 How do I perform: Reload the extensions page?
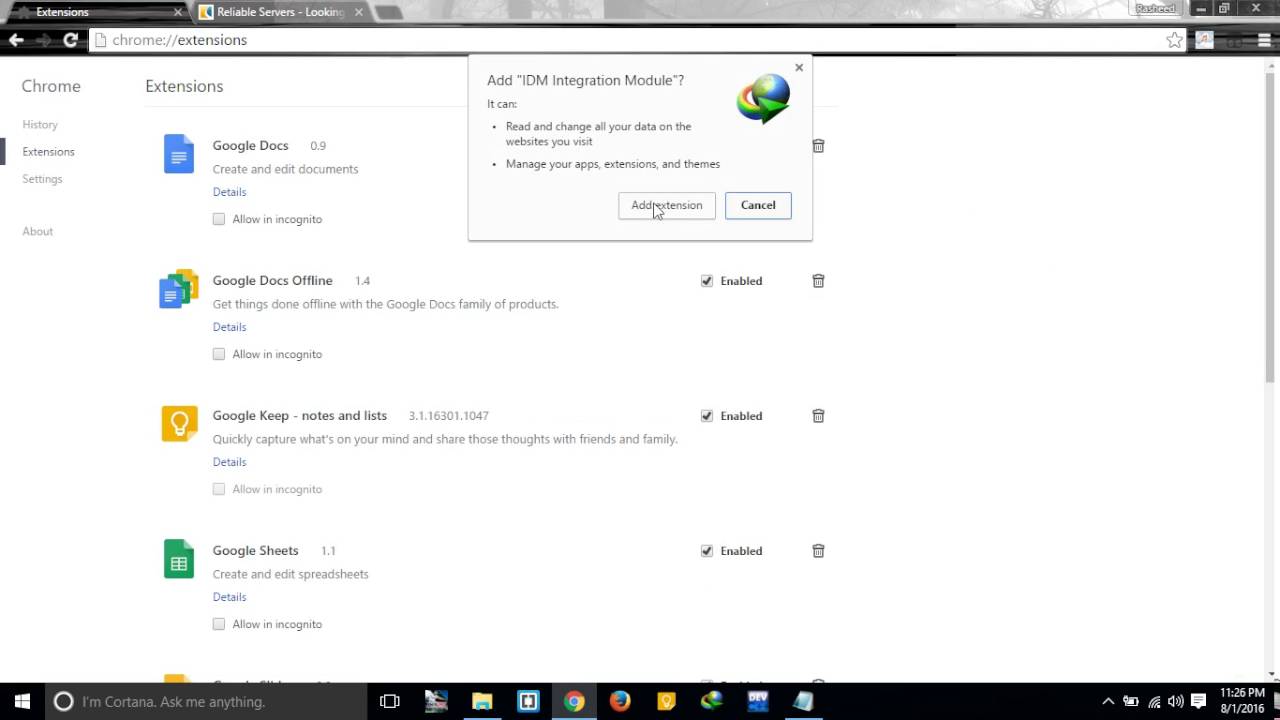(70, 40)
